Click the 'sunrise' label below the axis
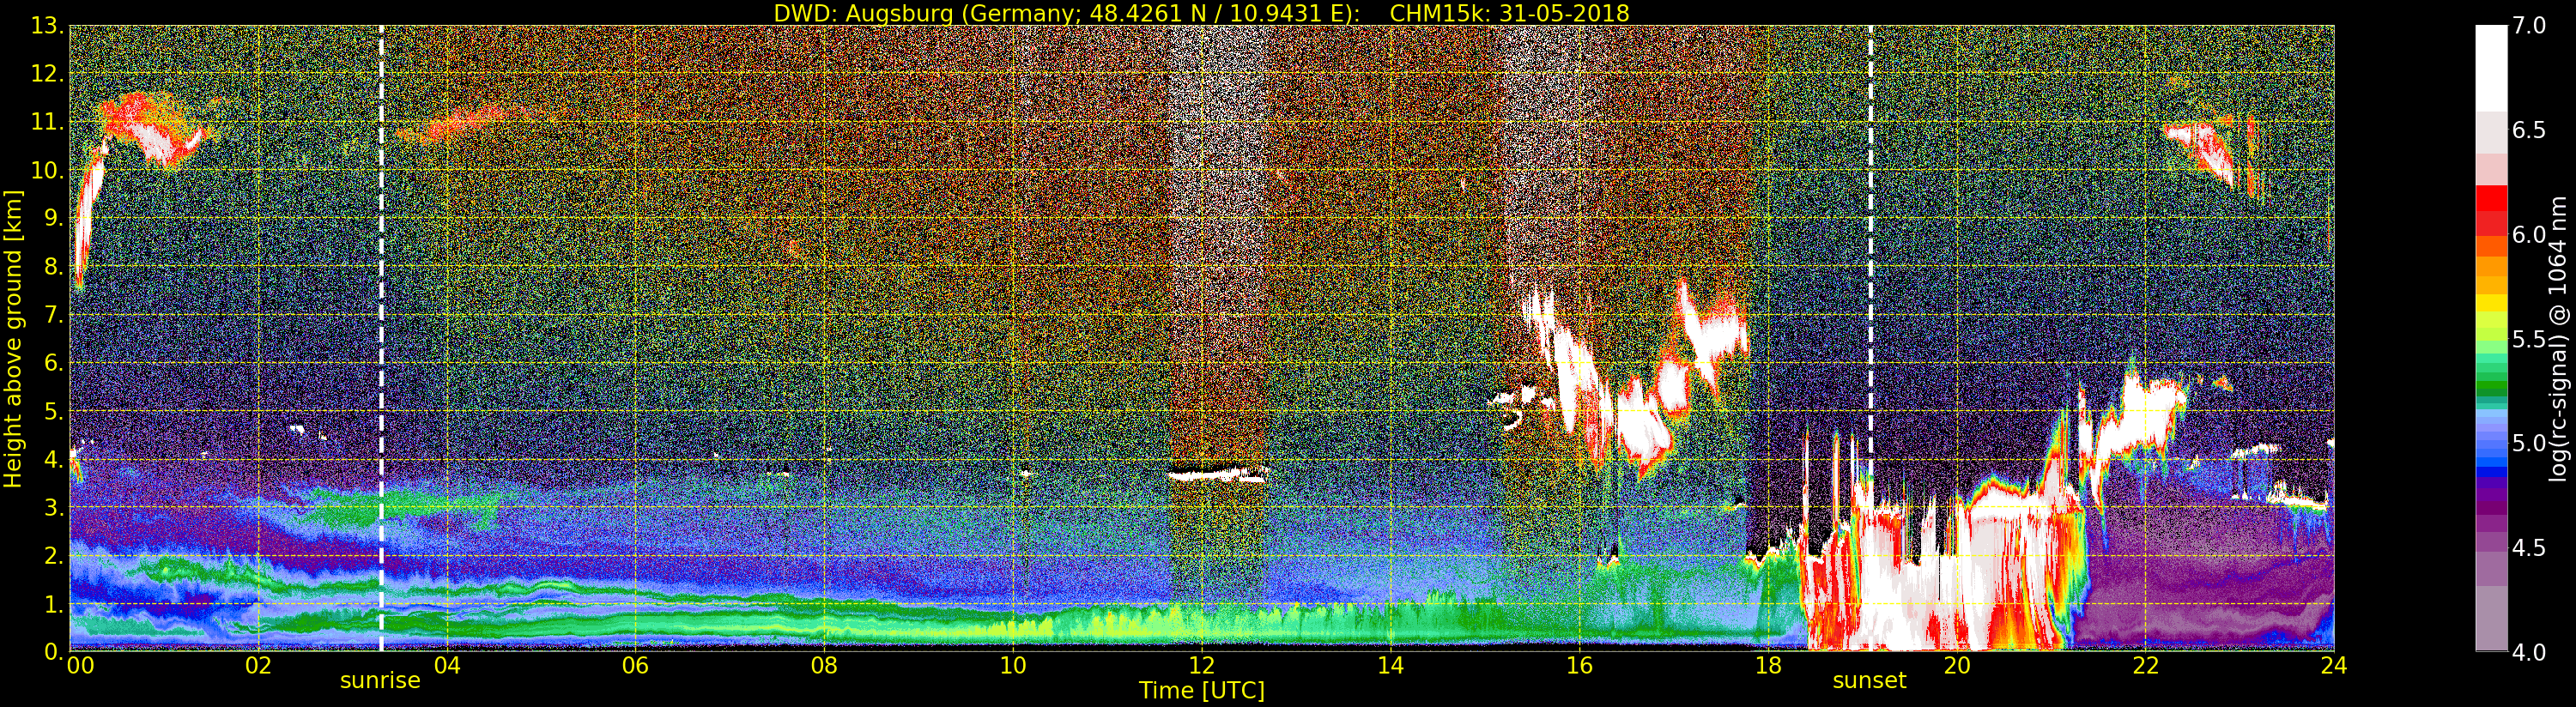Image resolution: width=2576 pixels, height=707 pixels. (380, 681)
